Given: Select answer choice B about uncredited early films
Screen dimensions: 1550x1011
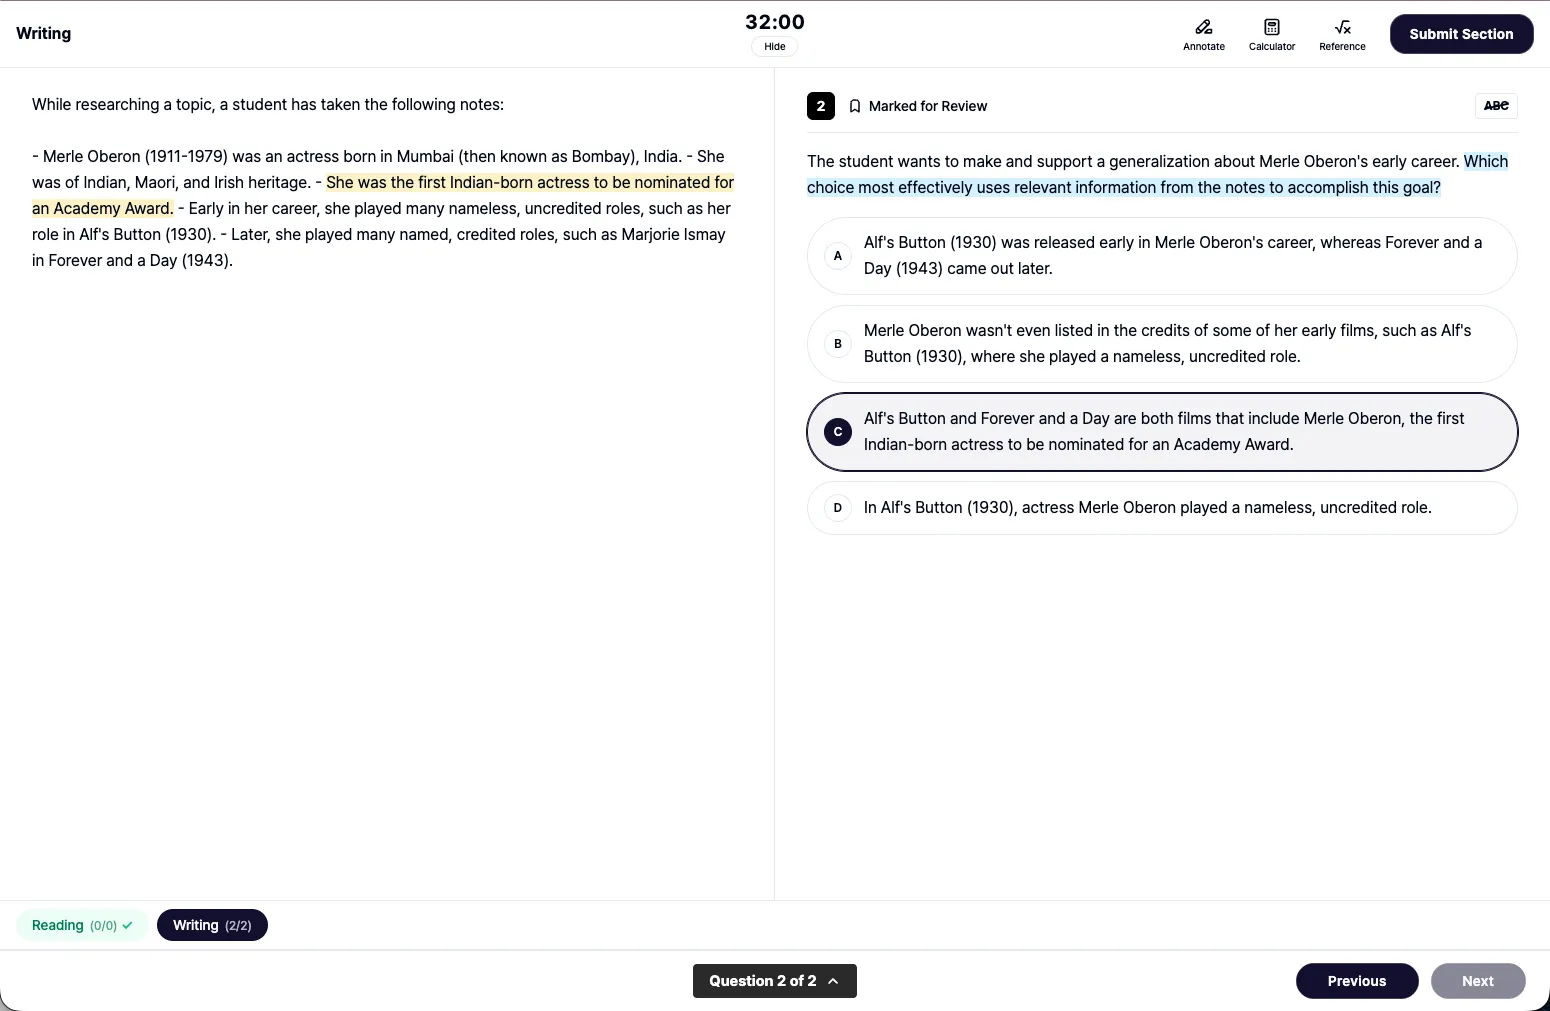Looking at the screenshot, I should [1162, 344].
